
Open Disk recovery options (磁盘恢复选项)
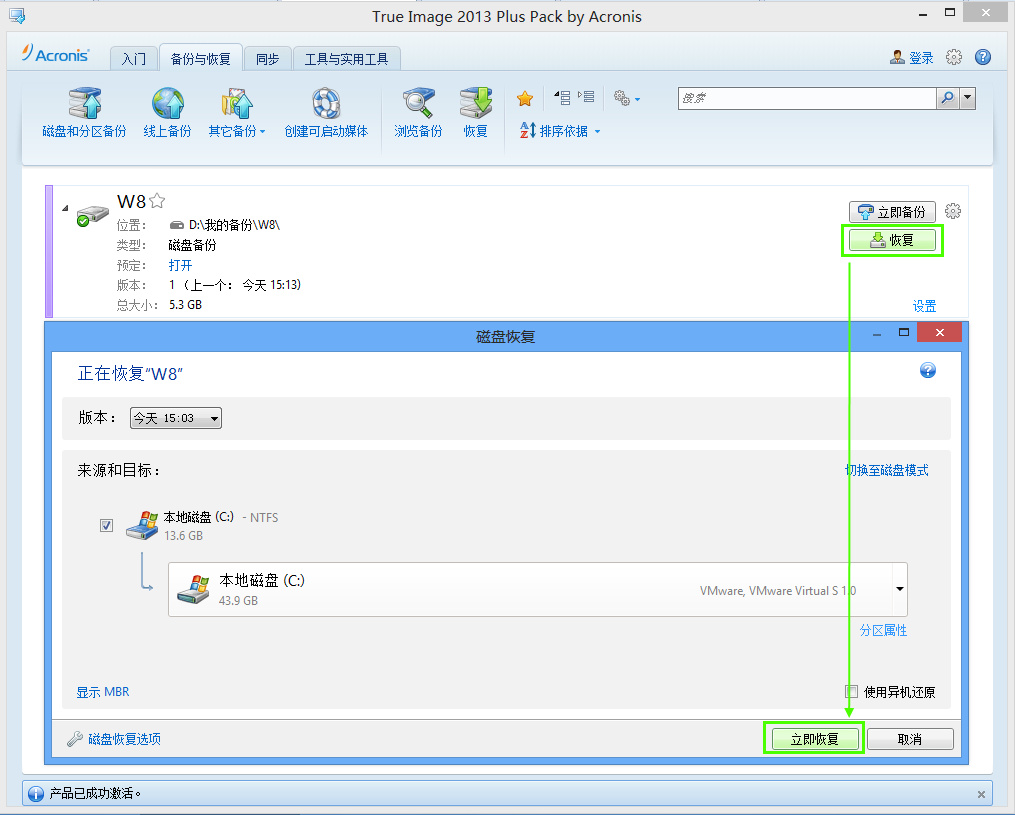pos(115,739)
